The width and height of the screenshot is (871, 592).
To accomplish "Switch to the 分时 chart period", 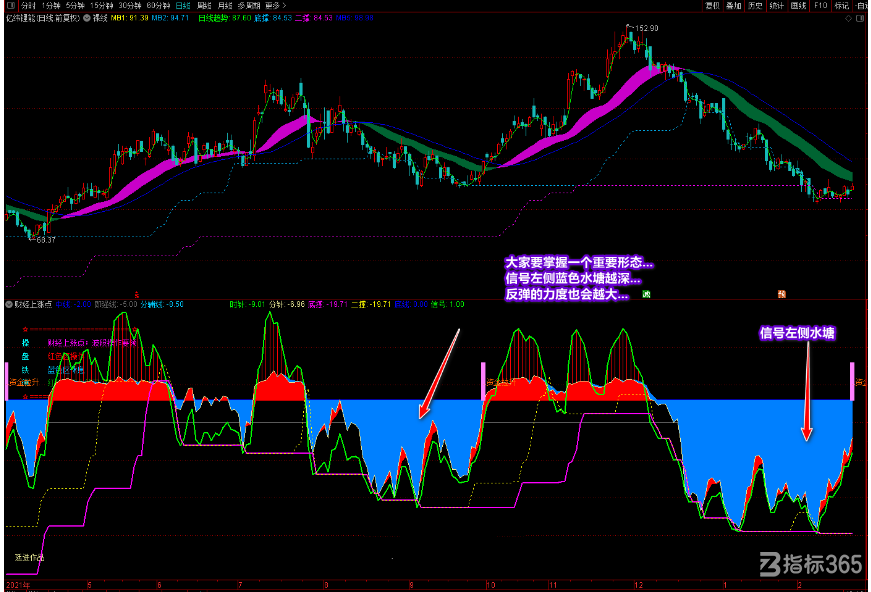I will 29,6.
